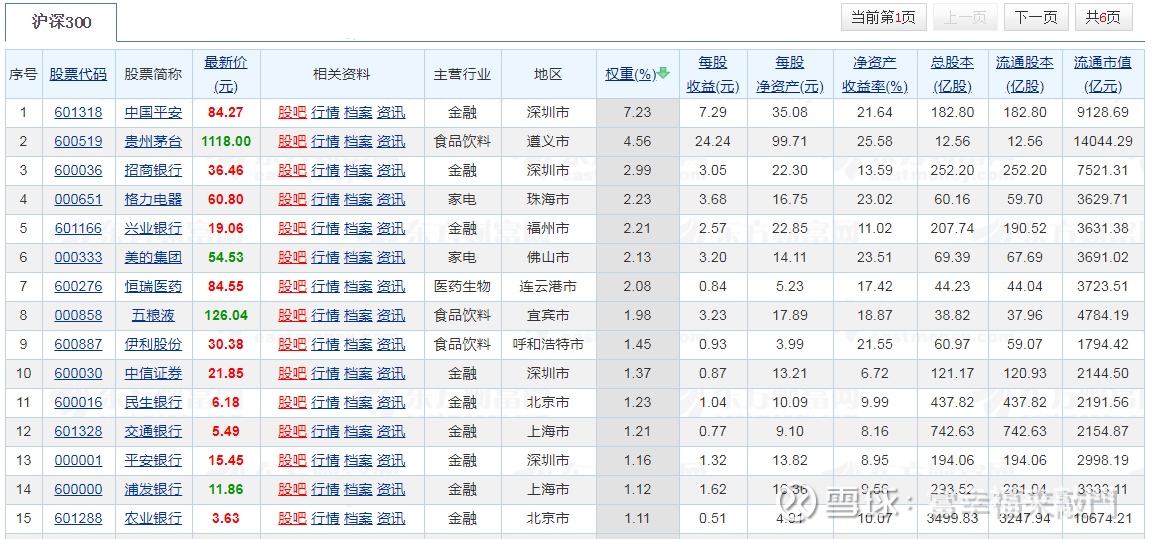This screenshot has height=539, width=1152.
Task: Open the 伊利股份 stock name link
Action: coord(153,345)
